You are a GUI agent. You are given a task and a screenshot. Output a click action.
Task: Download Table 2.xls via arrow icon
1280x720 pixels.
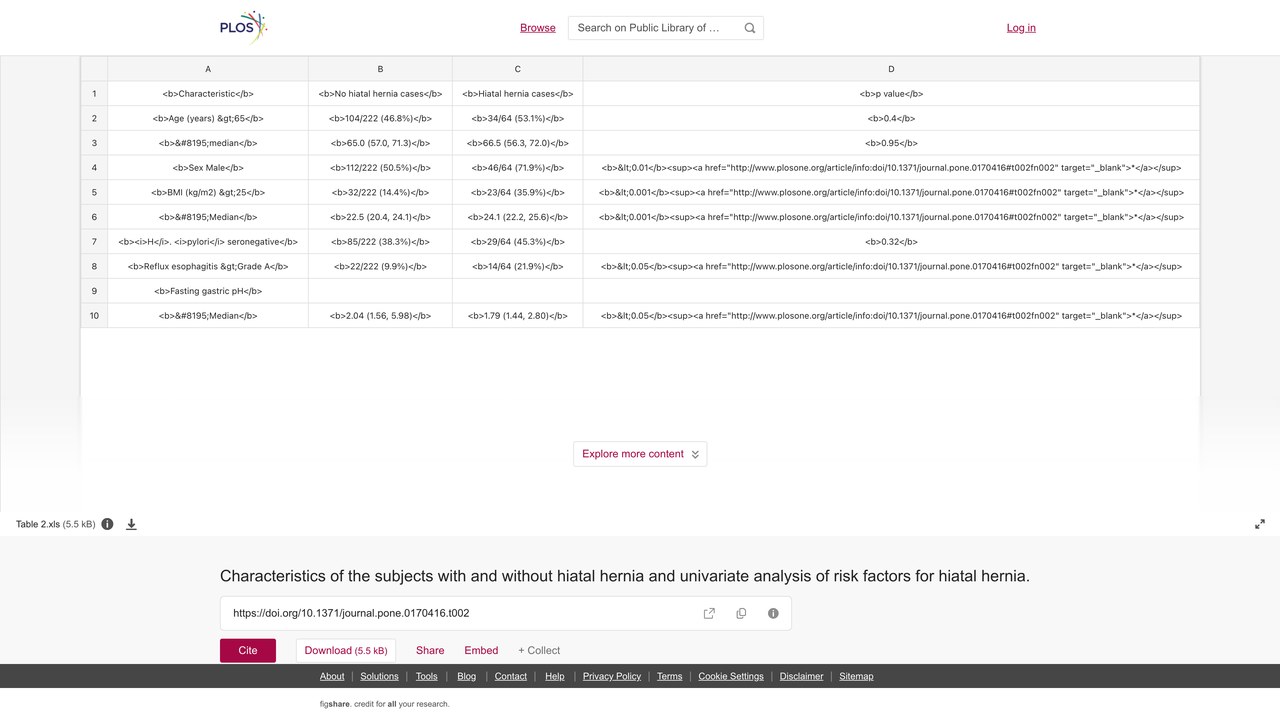tap(131, 524)
